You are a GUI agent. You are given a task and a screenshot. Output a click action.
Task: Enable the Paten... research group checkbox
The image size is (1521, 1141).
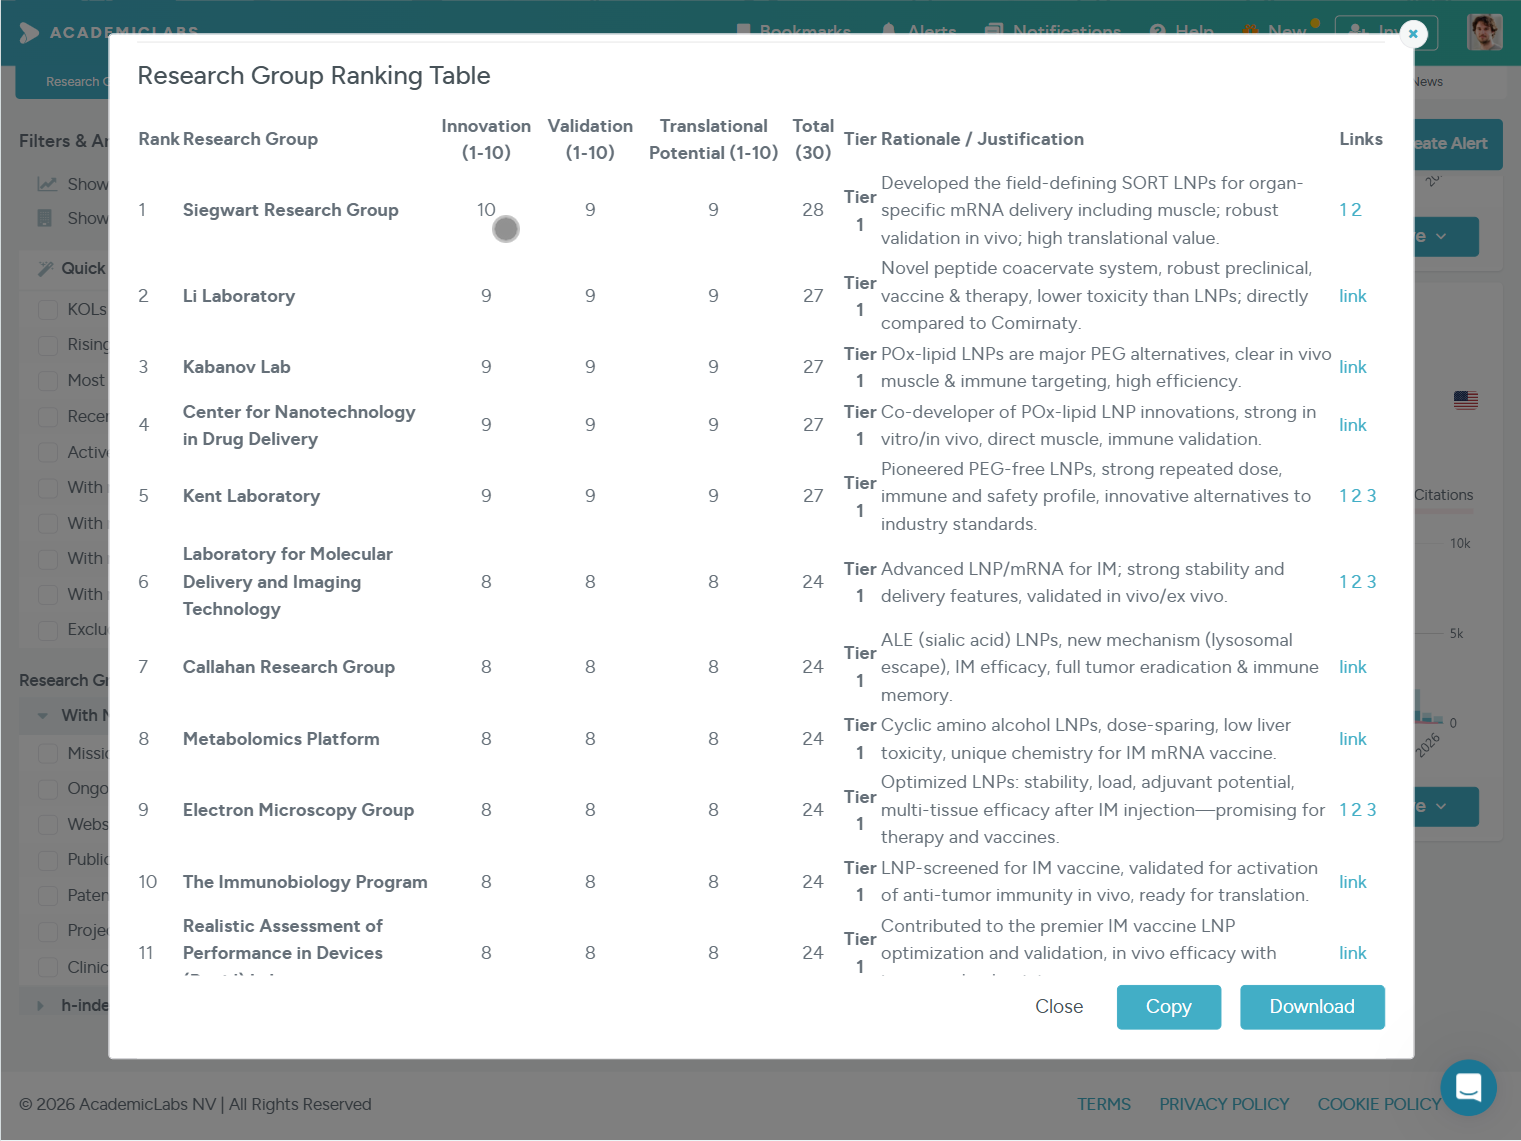click(47, 896)
